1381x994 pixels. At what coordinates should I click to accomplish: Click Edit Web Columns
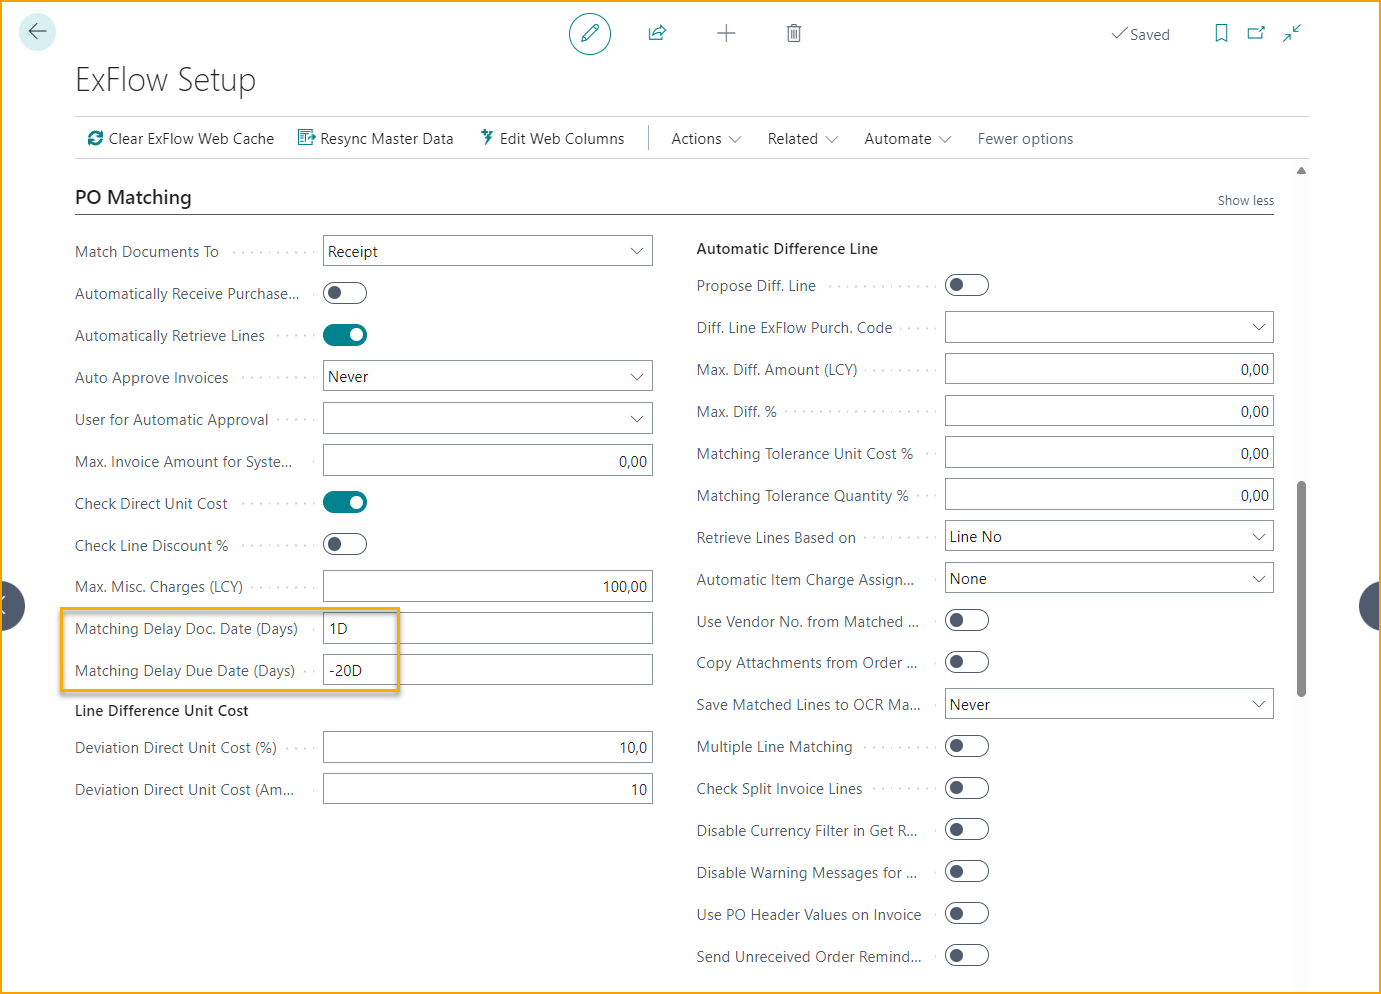[552, 139]
